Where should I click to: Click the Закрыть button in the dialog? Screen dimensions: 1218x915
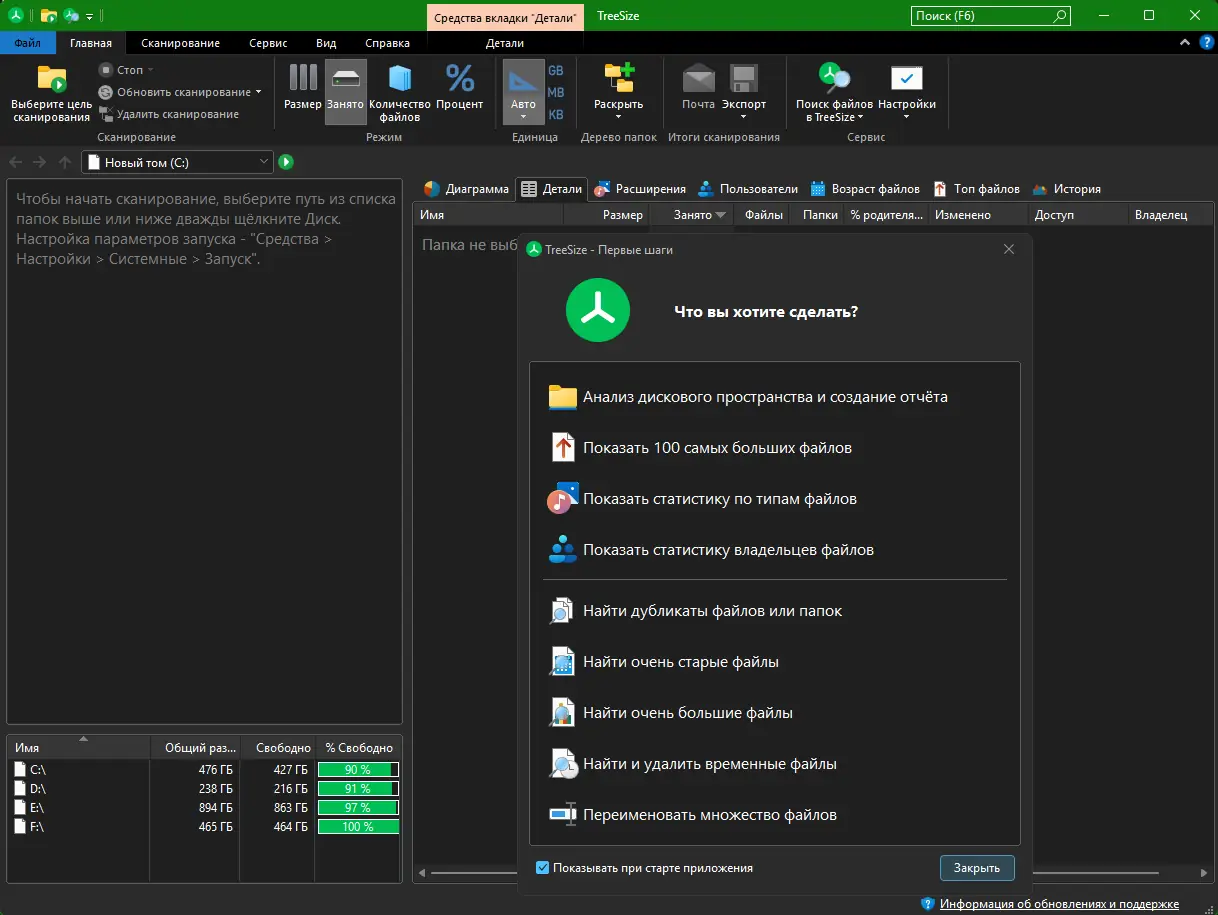coord(977,868)
